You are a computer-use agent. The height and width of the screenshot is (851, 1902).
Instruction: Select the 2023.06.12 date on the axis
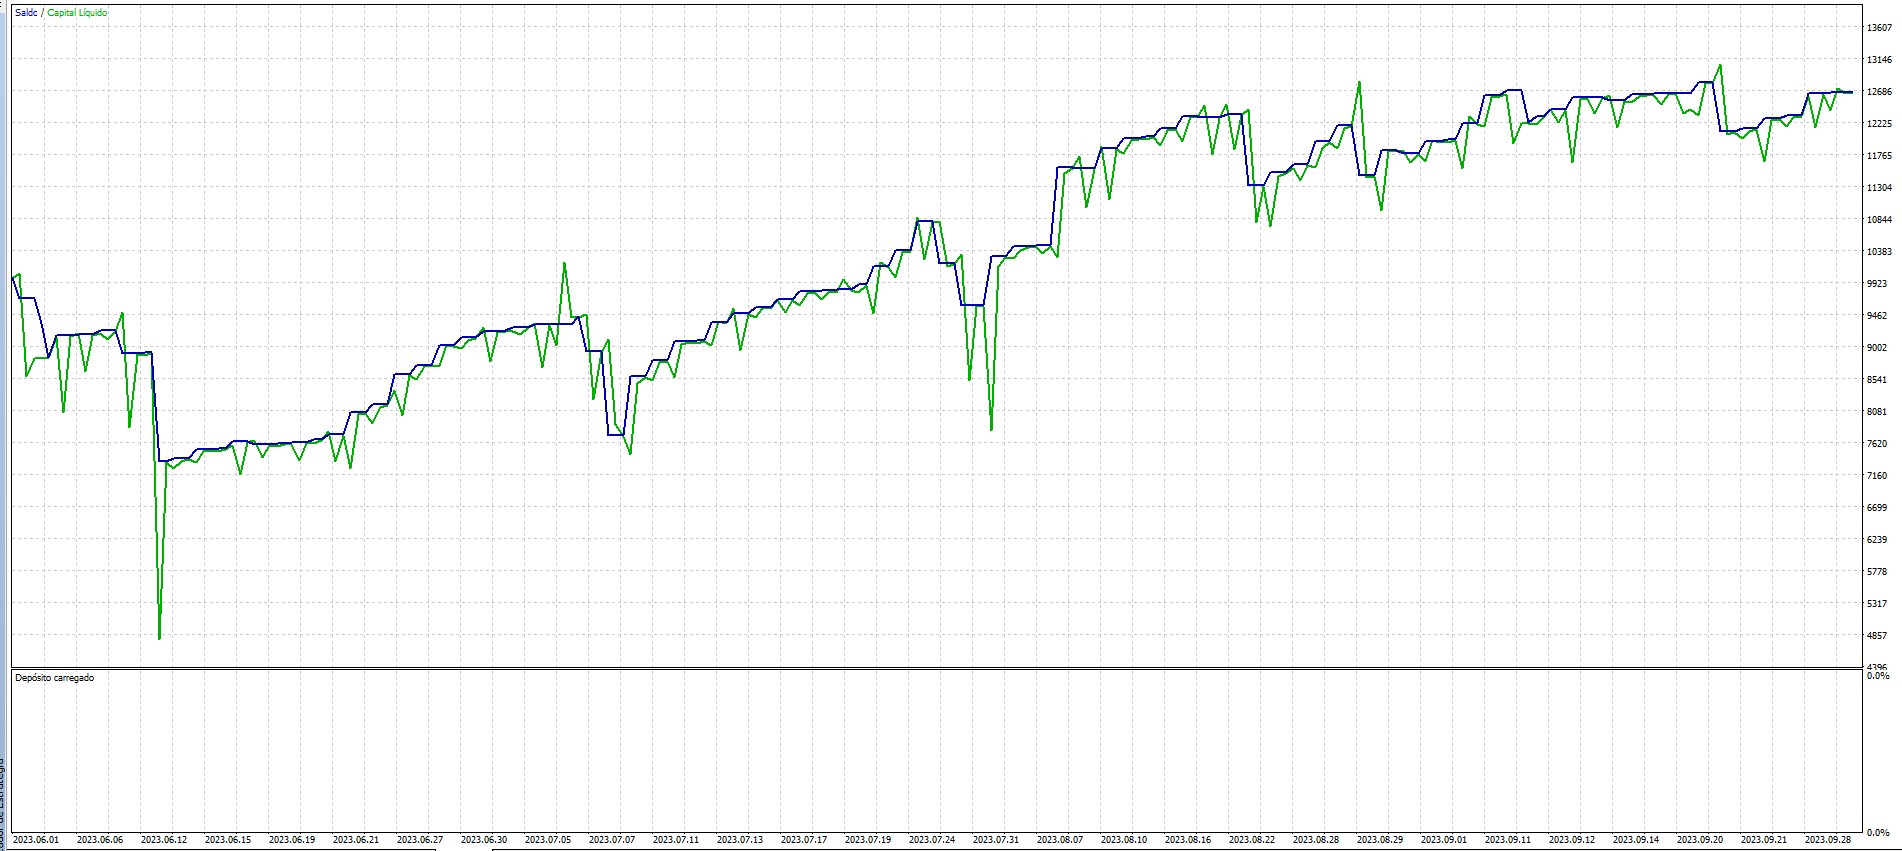(164, 840)
